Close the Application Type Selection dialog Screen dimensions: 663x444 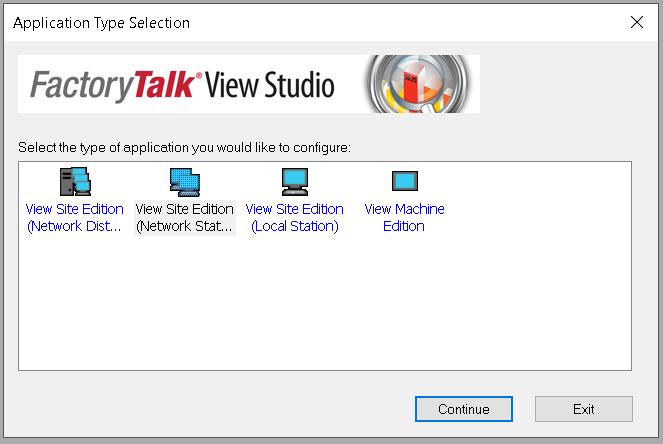coord(637,22)
